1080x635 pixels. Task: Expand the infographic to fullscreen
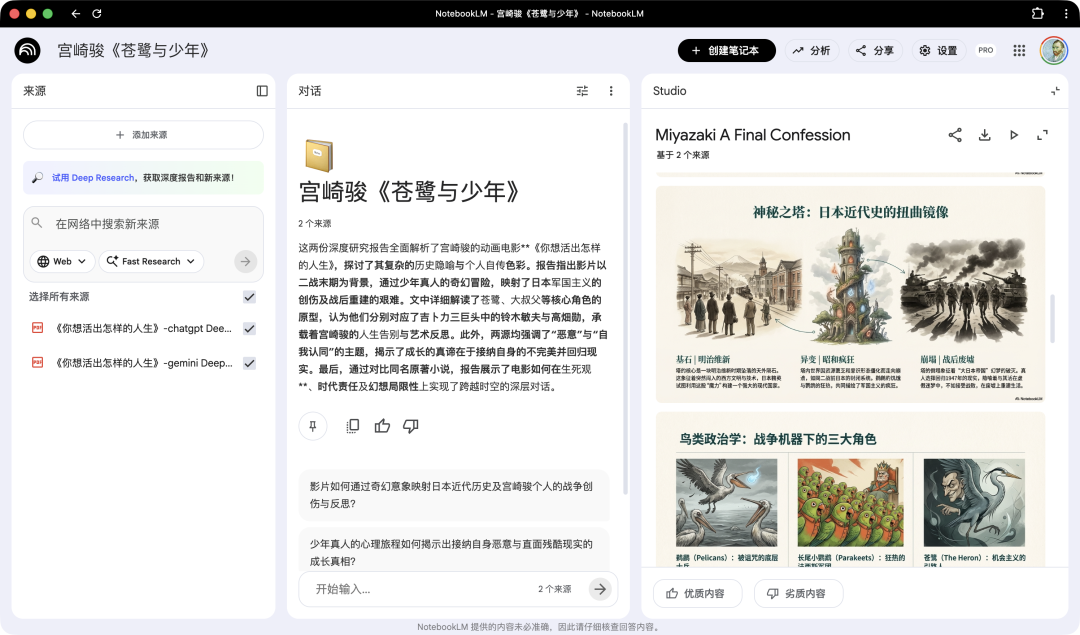click(x=1043, y=135)
